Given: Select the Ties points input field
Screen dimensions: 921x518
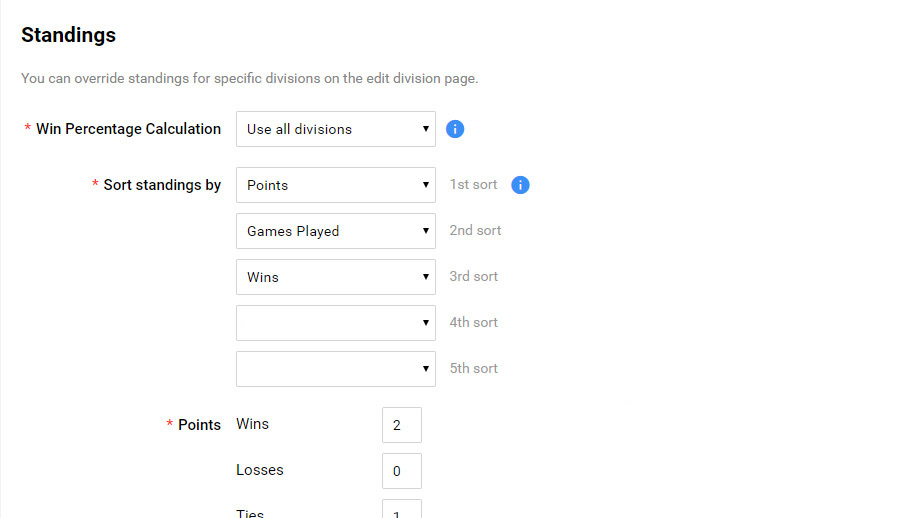Looking at the screenshot, I should pos(401,509).
